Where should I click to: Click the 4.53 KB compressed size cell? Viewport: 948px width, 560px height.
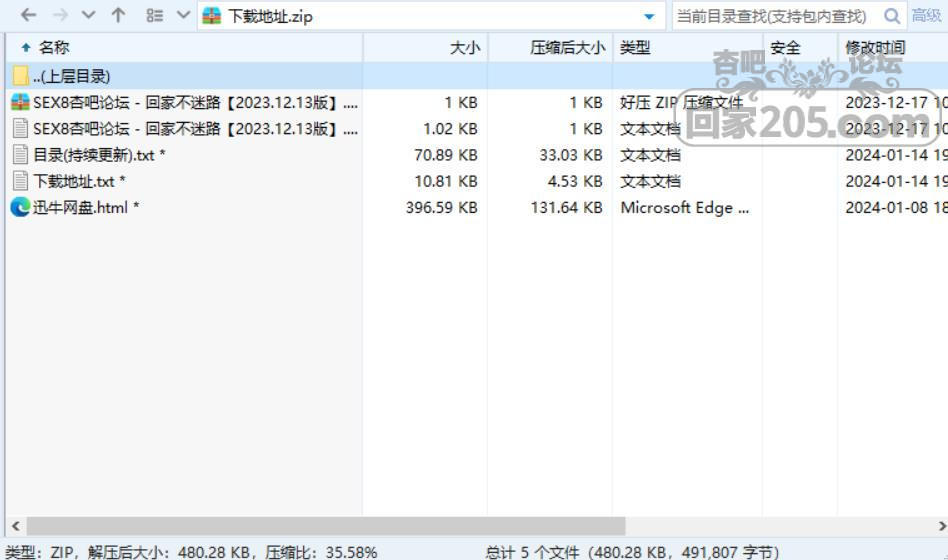point(575,181)
